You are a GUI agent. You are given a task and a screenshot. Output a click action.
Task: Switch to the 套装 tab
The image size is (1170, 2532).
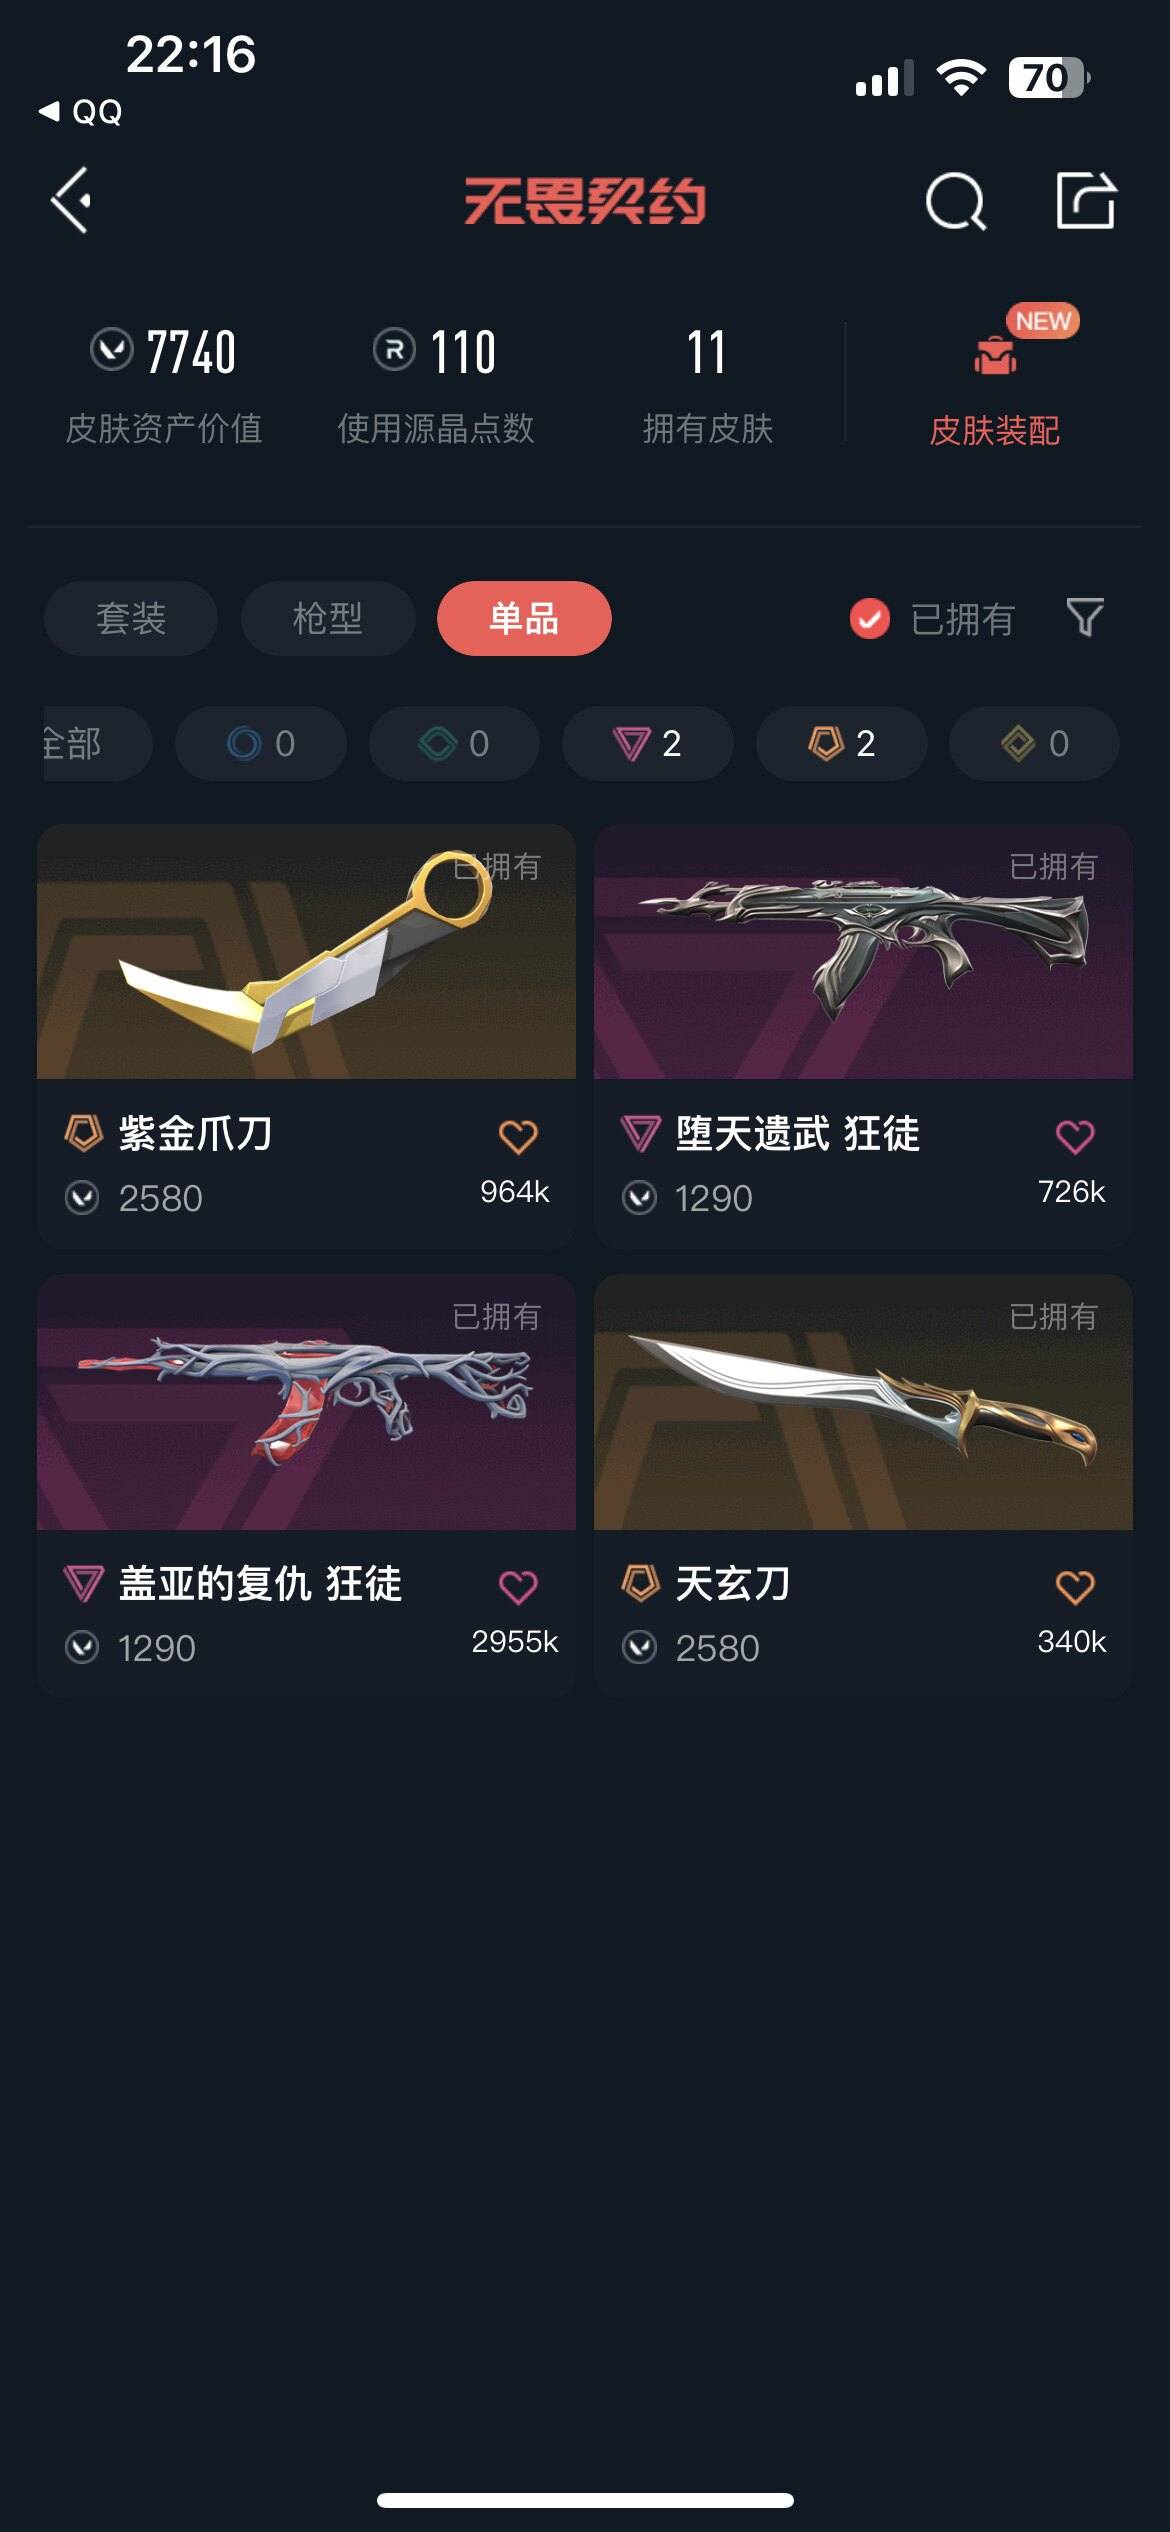tap(131, 618)
